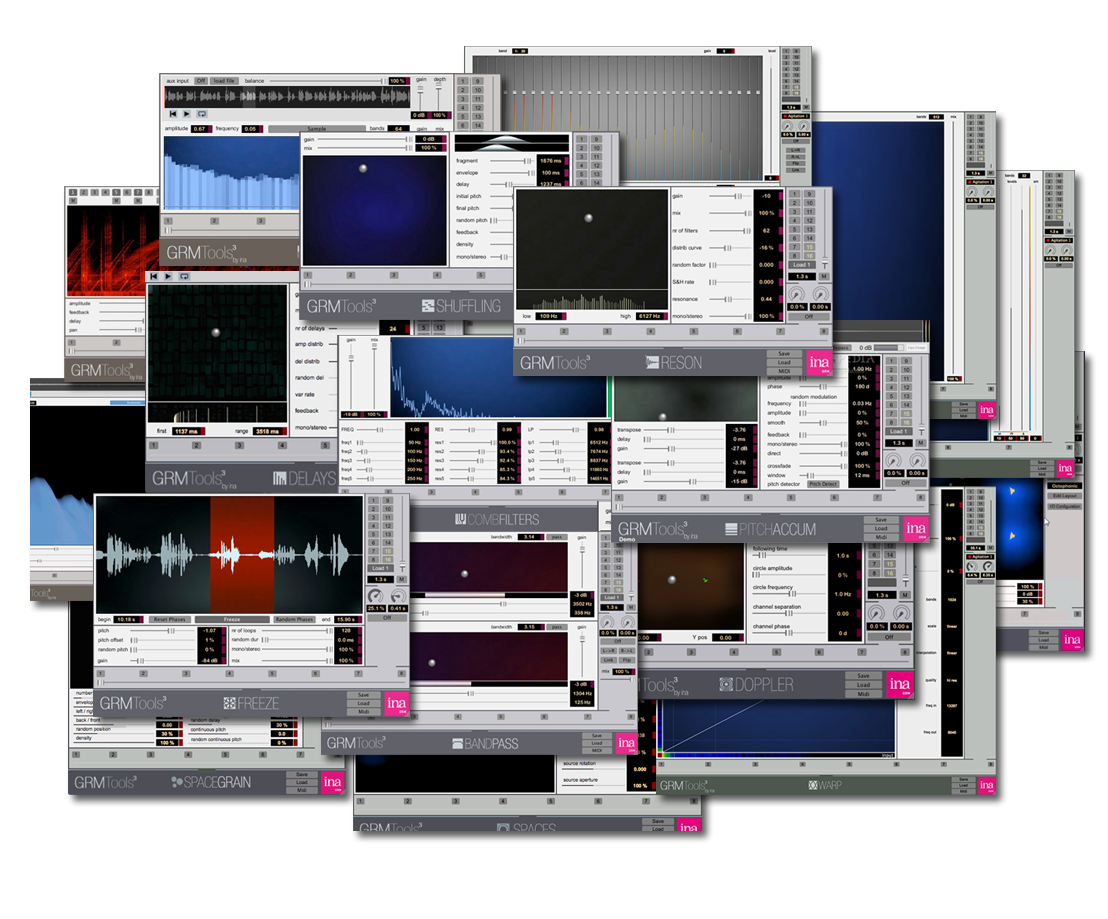This screenshot has height=919, width=1108.
Task: Click MIDI in the Reson window
Action: (784, 371)
